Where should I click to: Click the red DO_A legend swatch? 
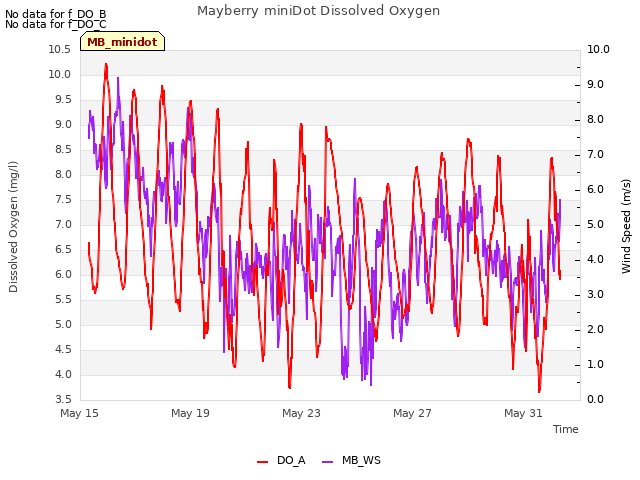point(262,462)
